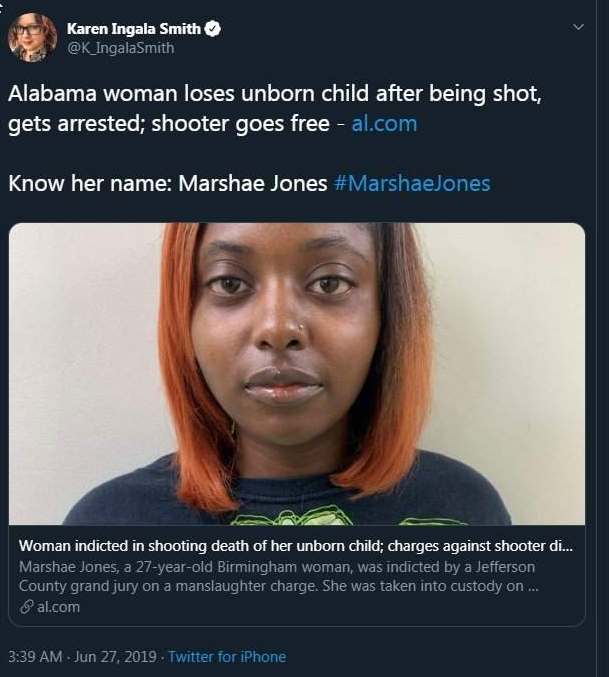The image size is (609, 677).
Task: Click the al.com domain in card footer
Action: [58, 607]
